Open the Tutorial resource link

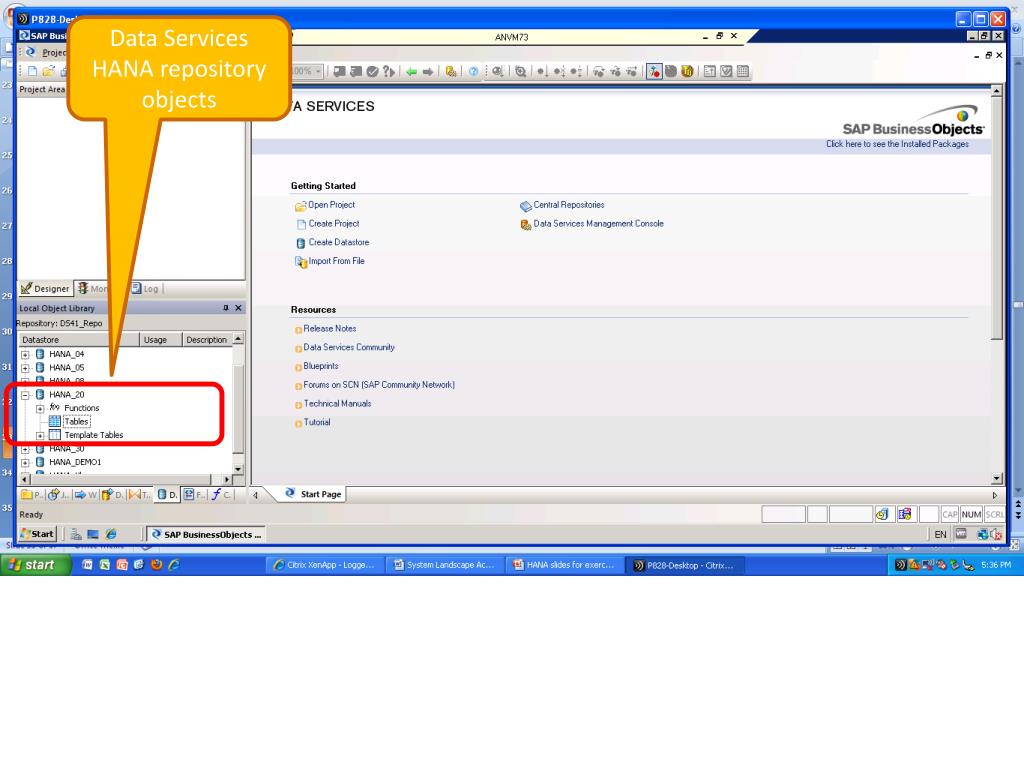coord(317,423)
